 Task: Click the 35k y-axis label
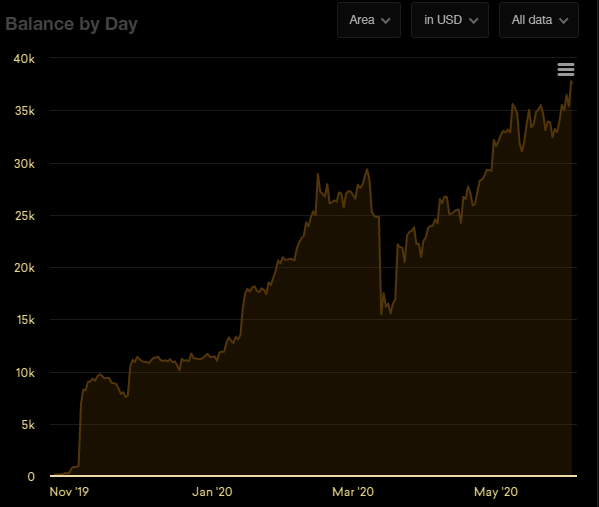click(24, 111)
